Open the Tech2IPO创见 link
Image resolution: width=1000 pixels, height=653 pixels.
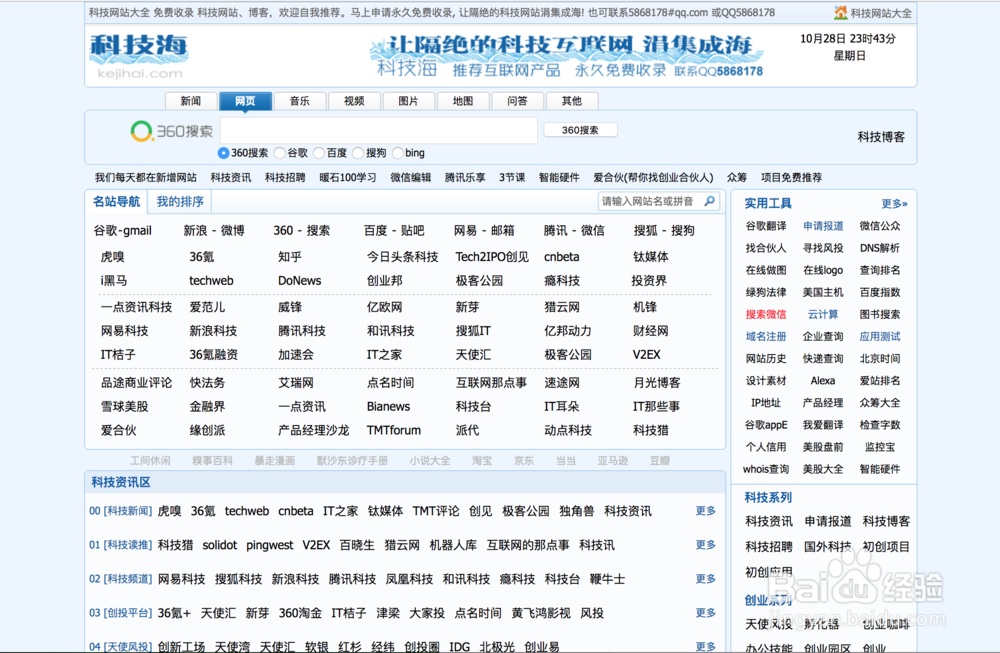492,257
